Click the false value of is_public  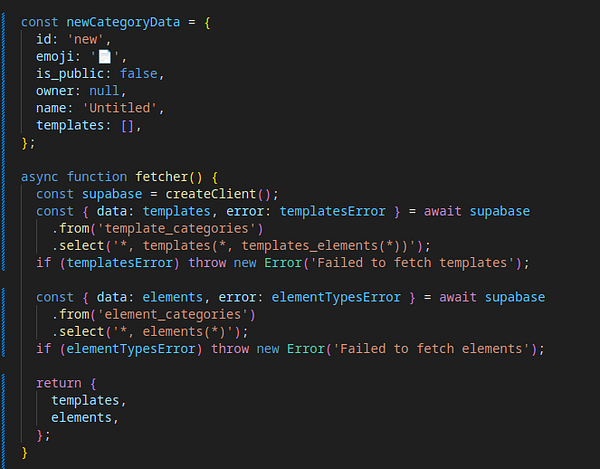point(140,73)
